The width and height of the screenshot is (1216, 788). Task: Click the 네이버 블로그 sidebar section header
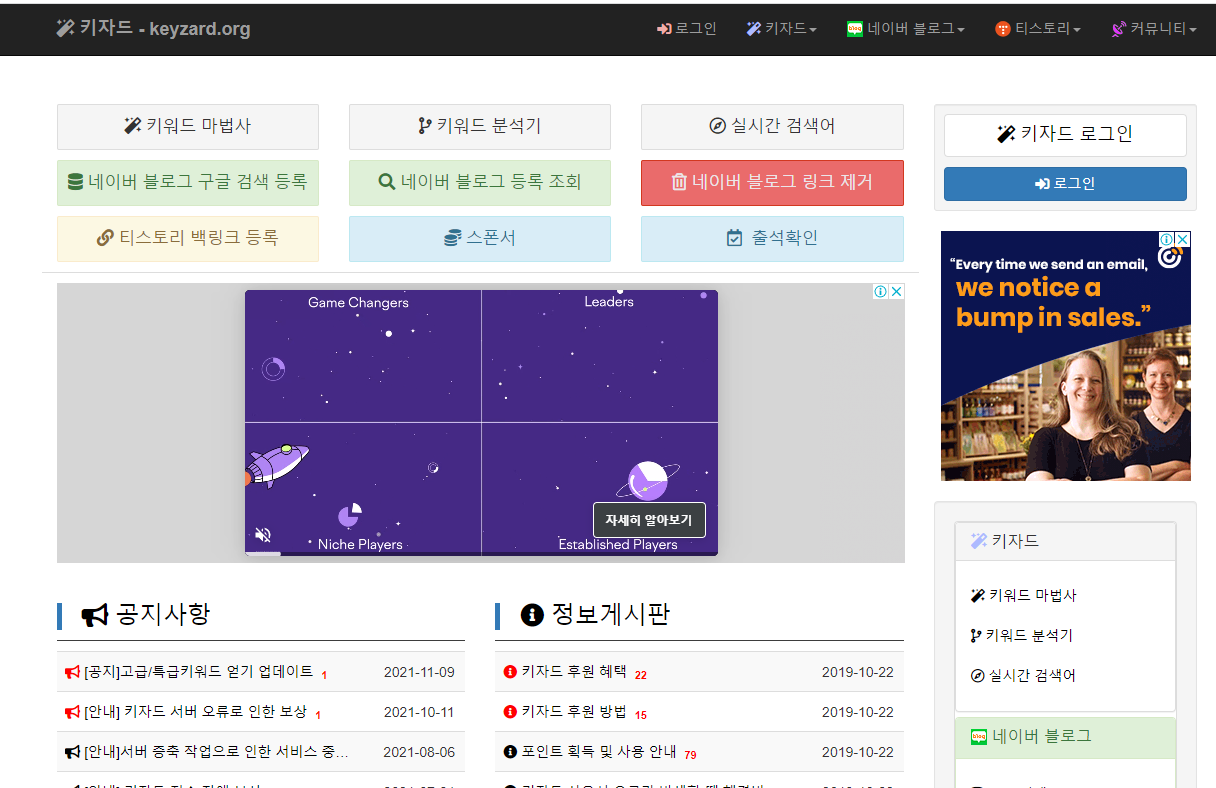1065,737
